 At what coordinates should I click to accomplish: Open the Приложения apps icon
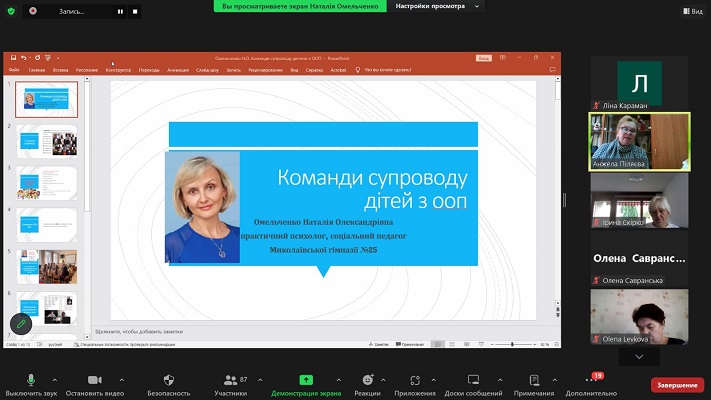pos(415,381)
